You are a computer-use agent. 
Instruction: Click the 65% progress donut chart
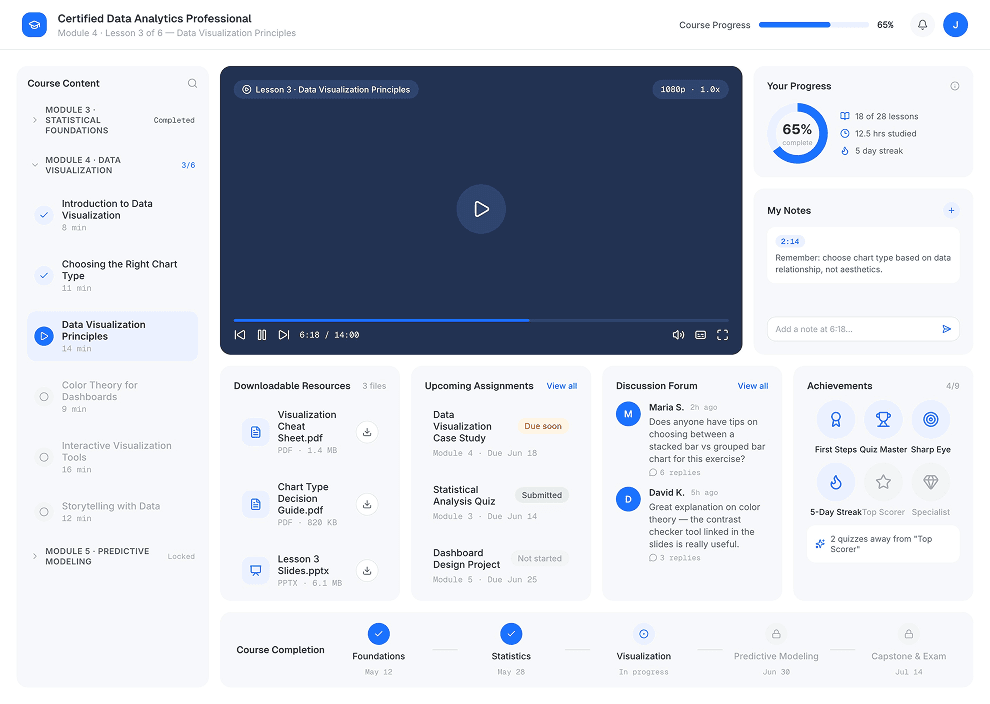coord(797,133)
